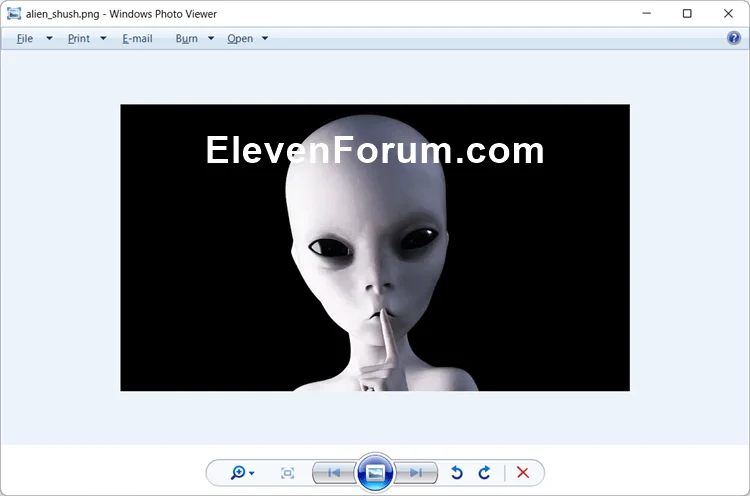Rotate image counterclockwise
This screenshot has height=496, width=750.
pyautogui.click(x=457, y=473)
